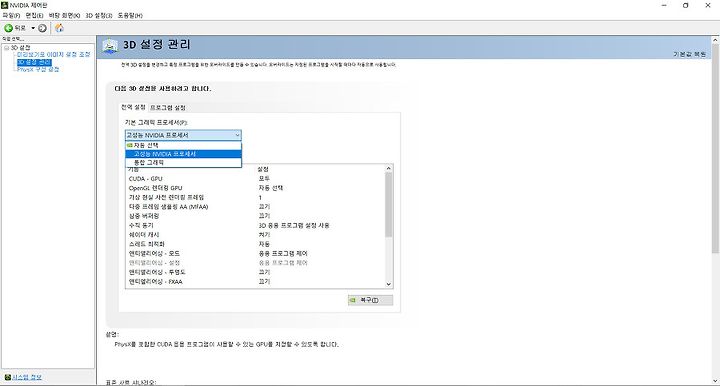Select the 앤티앨리어싱 - FXAA row
720x386 pixels.
tap(255, 282)
